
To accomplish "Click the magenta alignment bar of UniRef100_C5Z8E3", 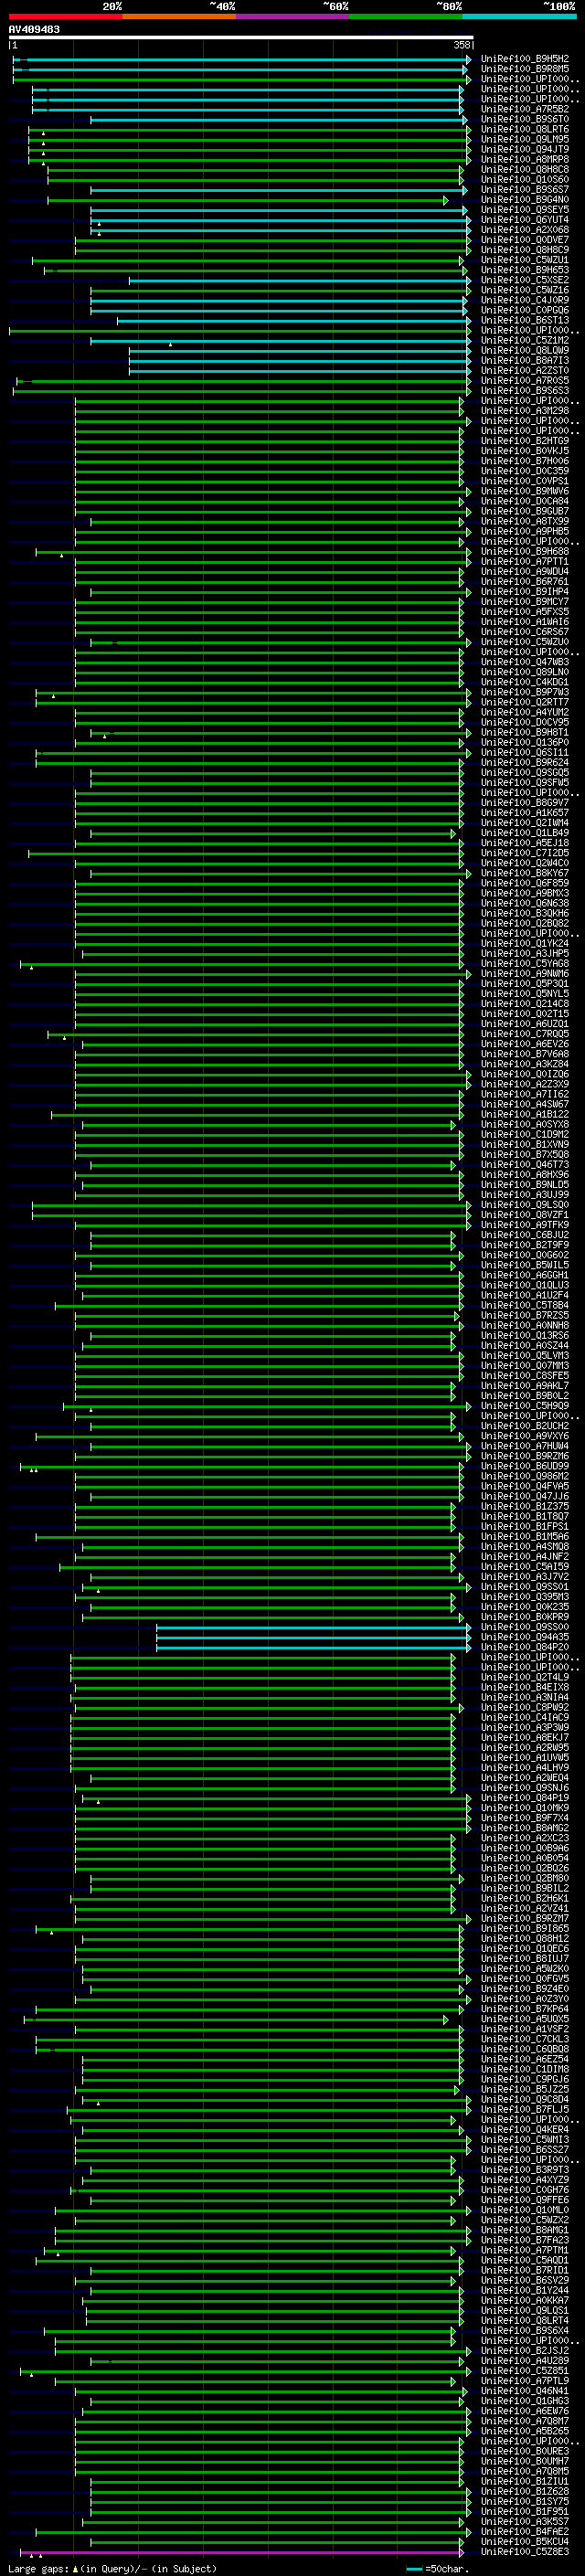I will pos(241,2553).
